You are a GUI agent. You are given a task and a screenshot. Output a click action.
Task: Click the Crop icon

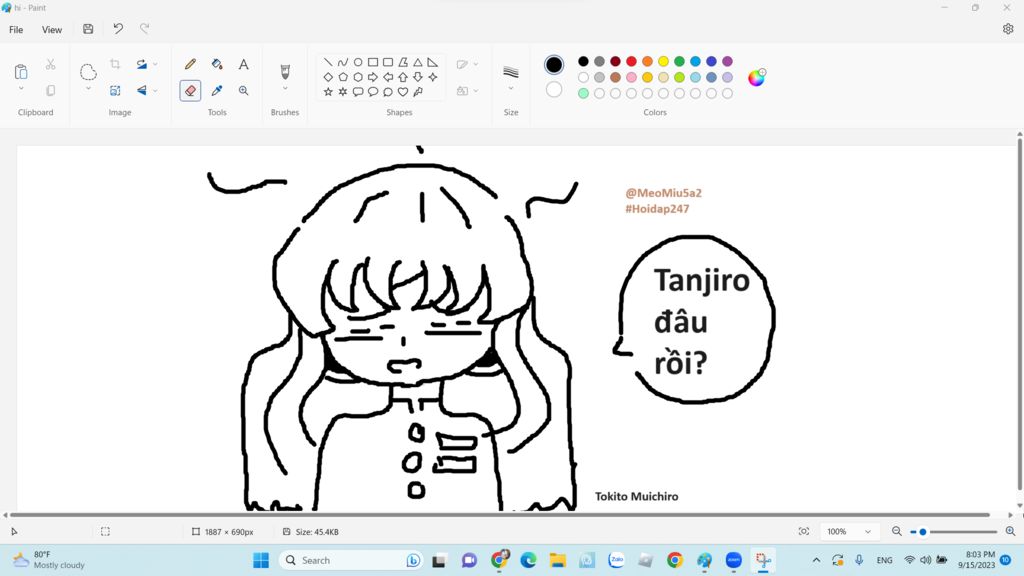pyautogui.click(x=115, y=64)
